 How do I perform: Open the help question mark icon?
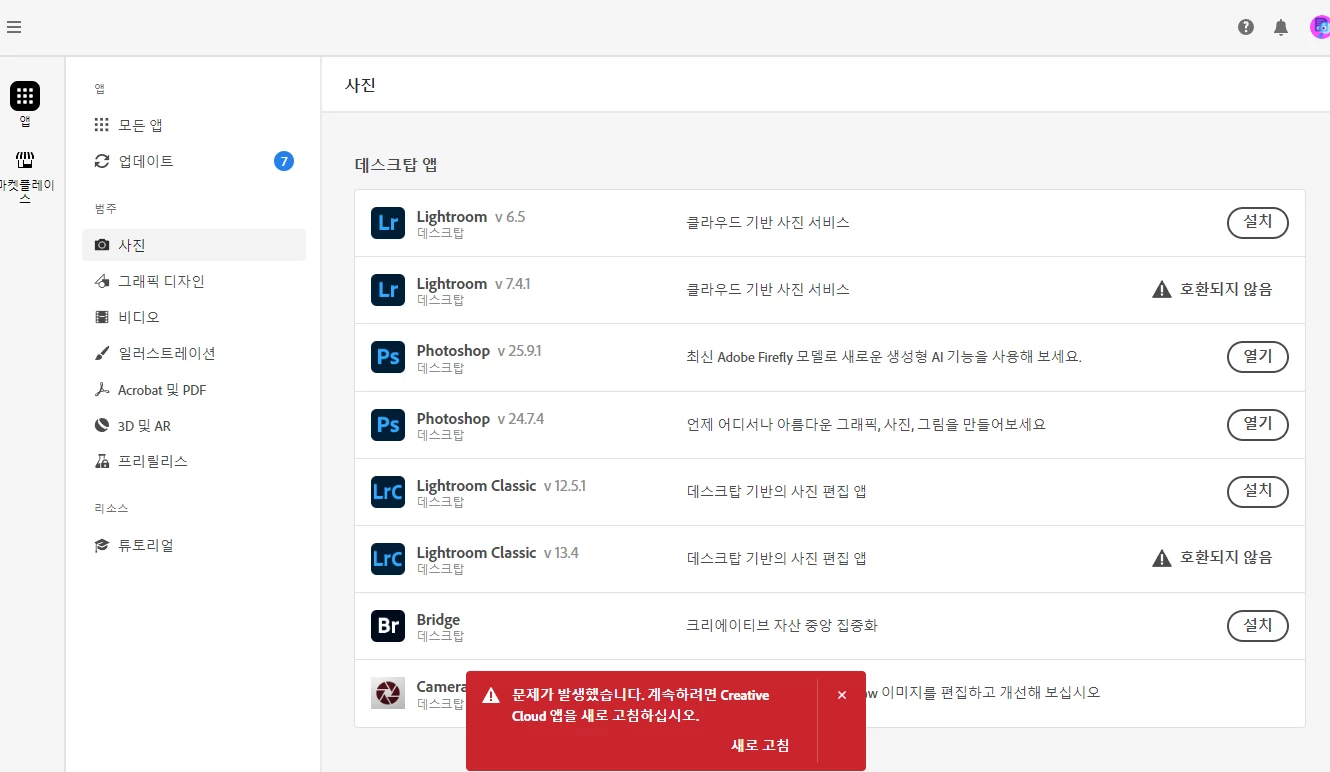pyautogui.click(x=1246, y=27)
